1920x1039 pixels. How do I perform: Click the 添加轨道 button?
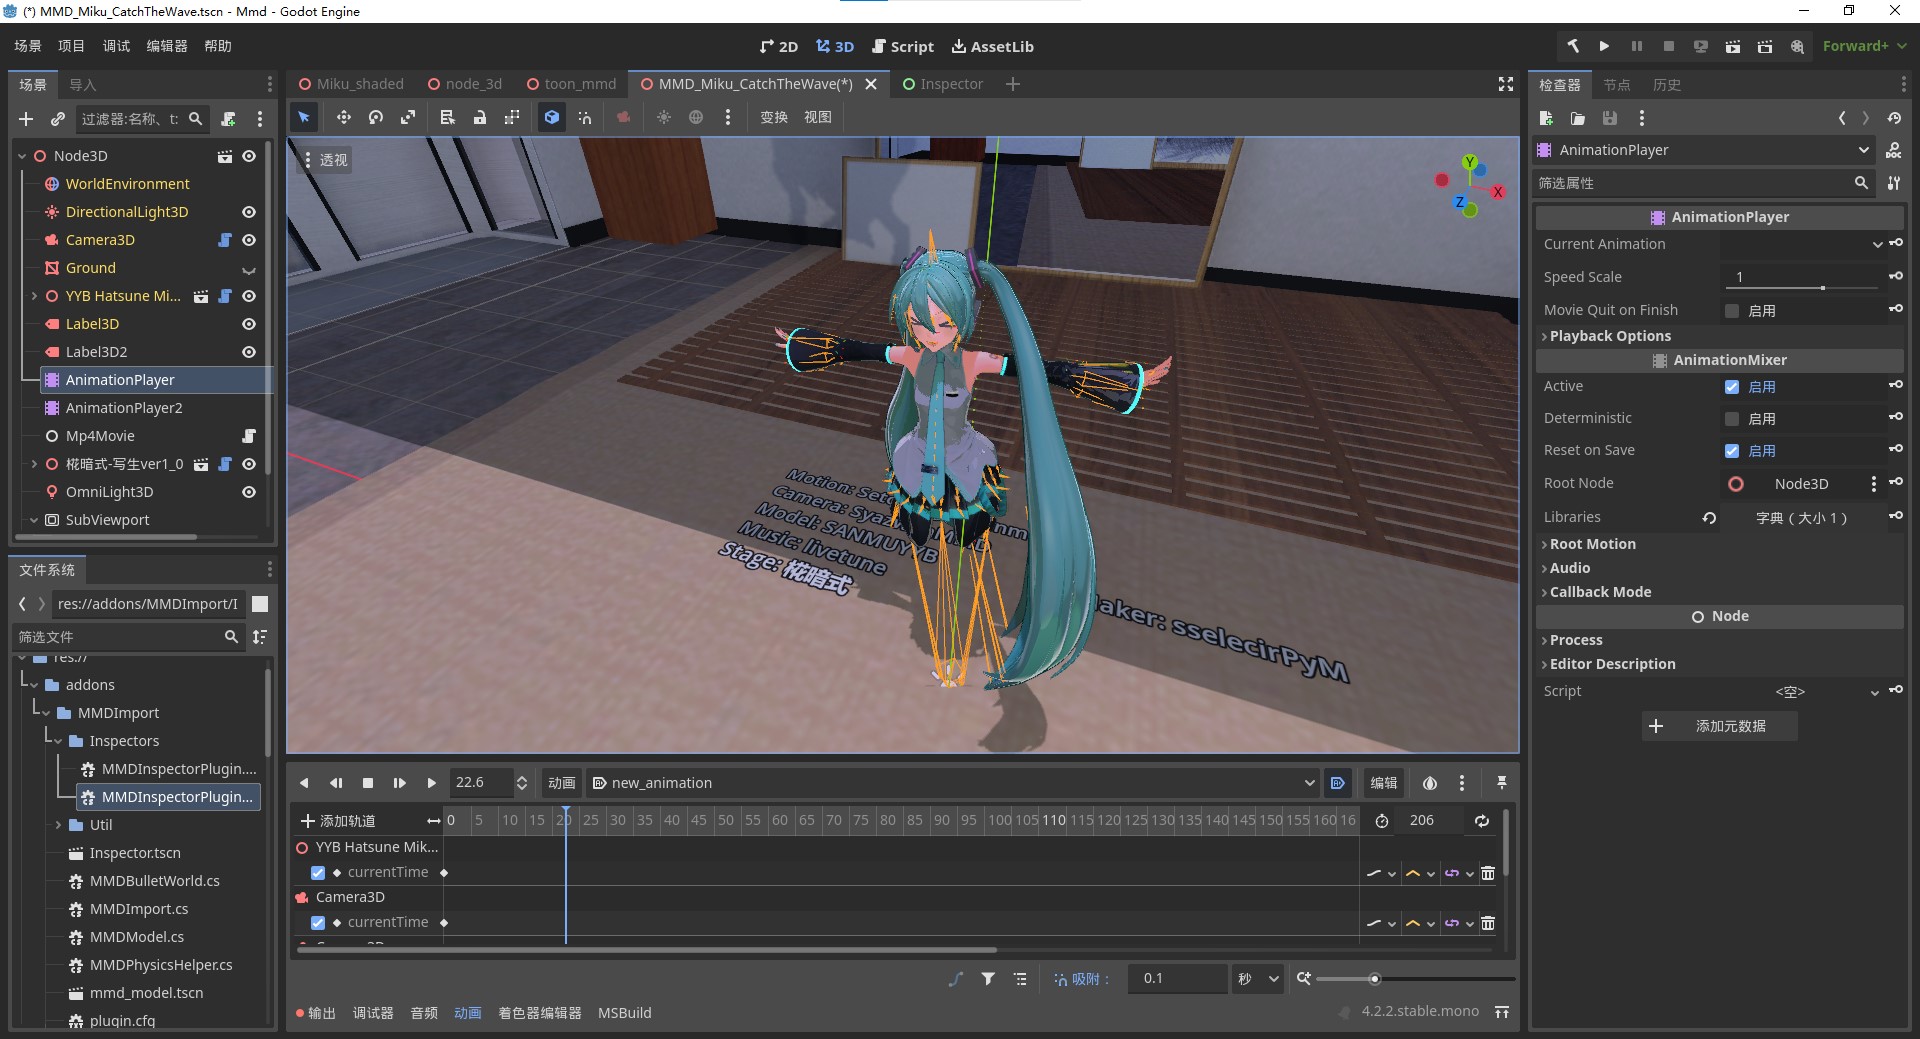[x=338, y=821]
